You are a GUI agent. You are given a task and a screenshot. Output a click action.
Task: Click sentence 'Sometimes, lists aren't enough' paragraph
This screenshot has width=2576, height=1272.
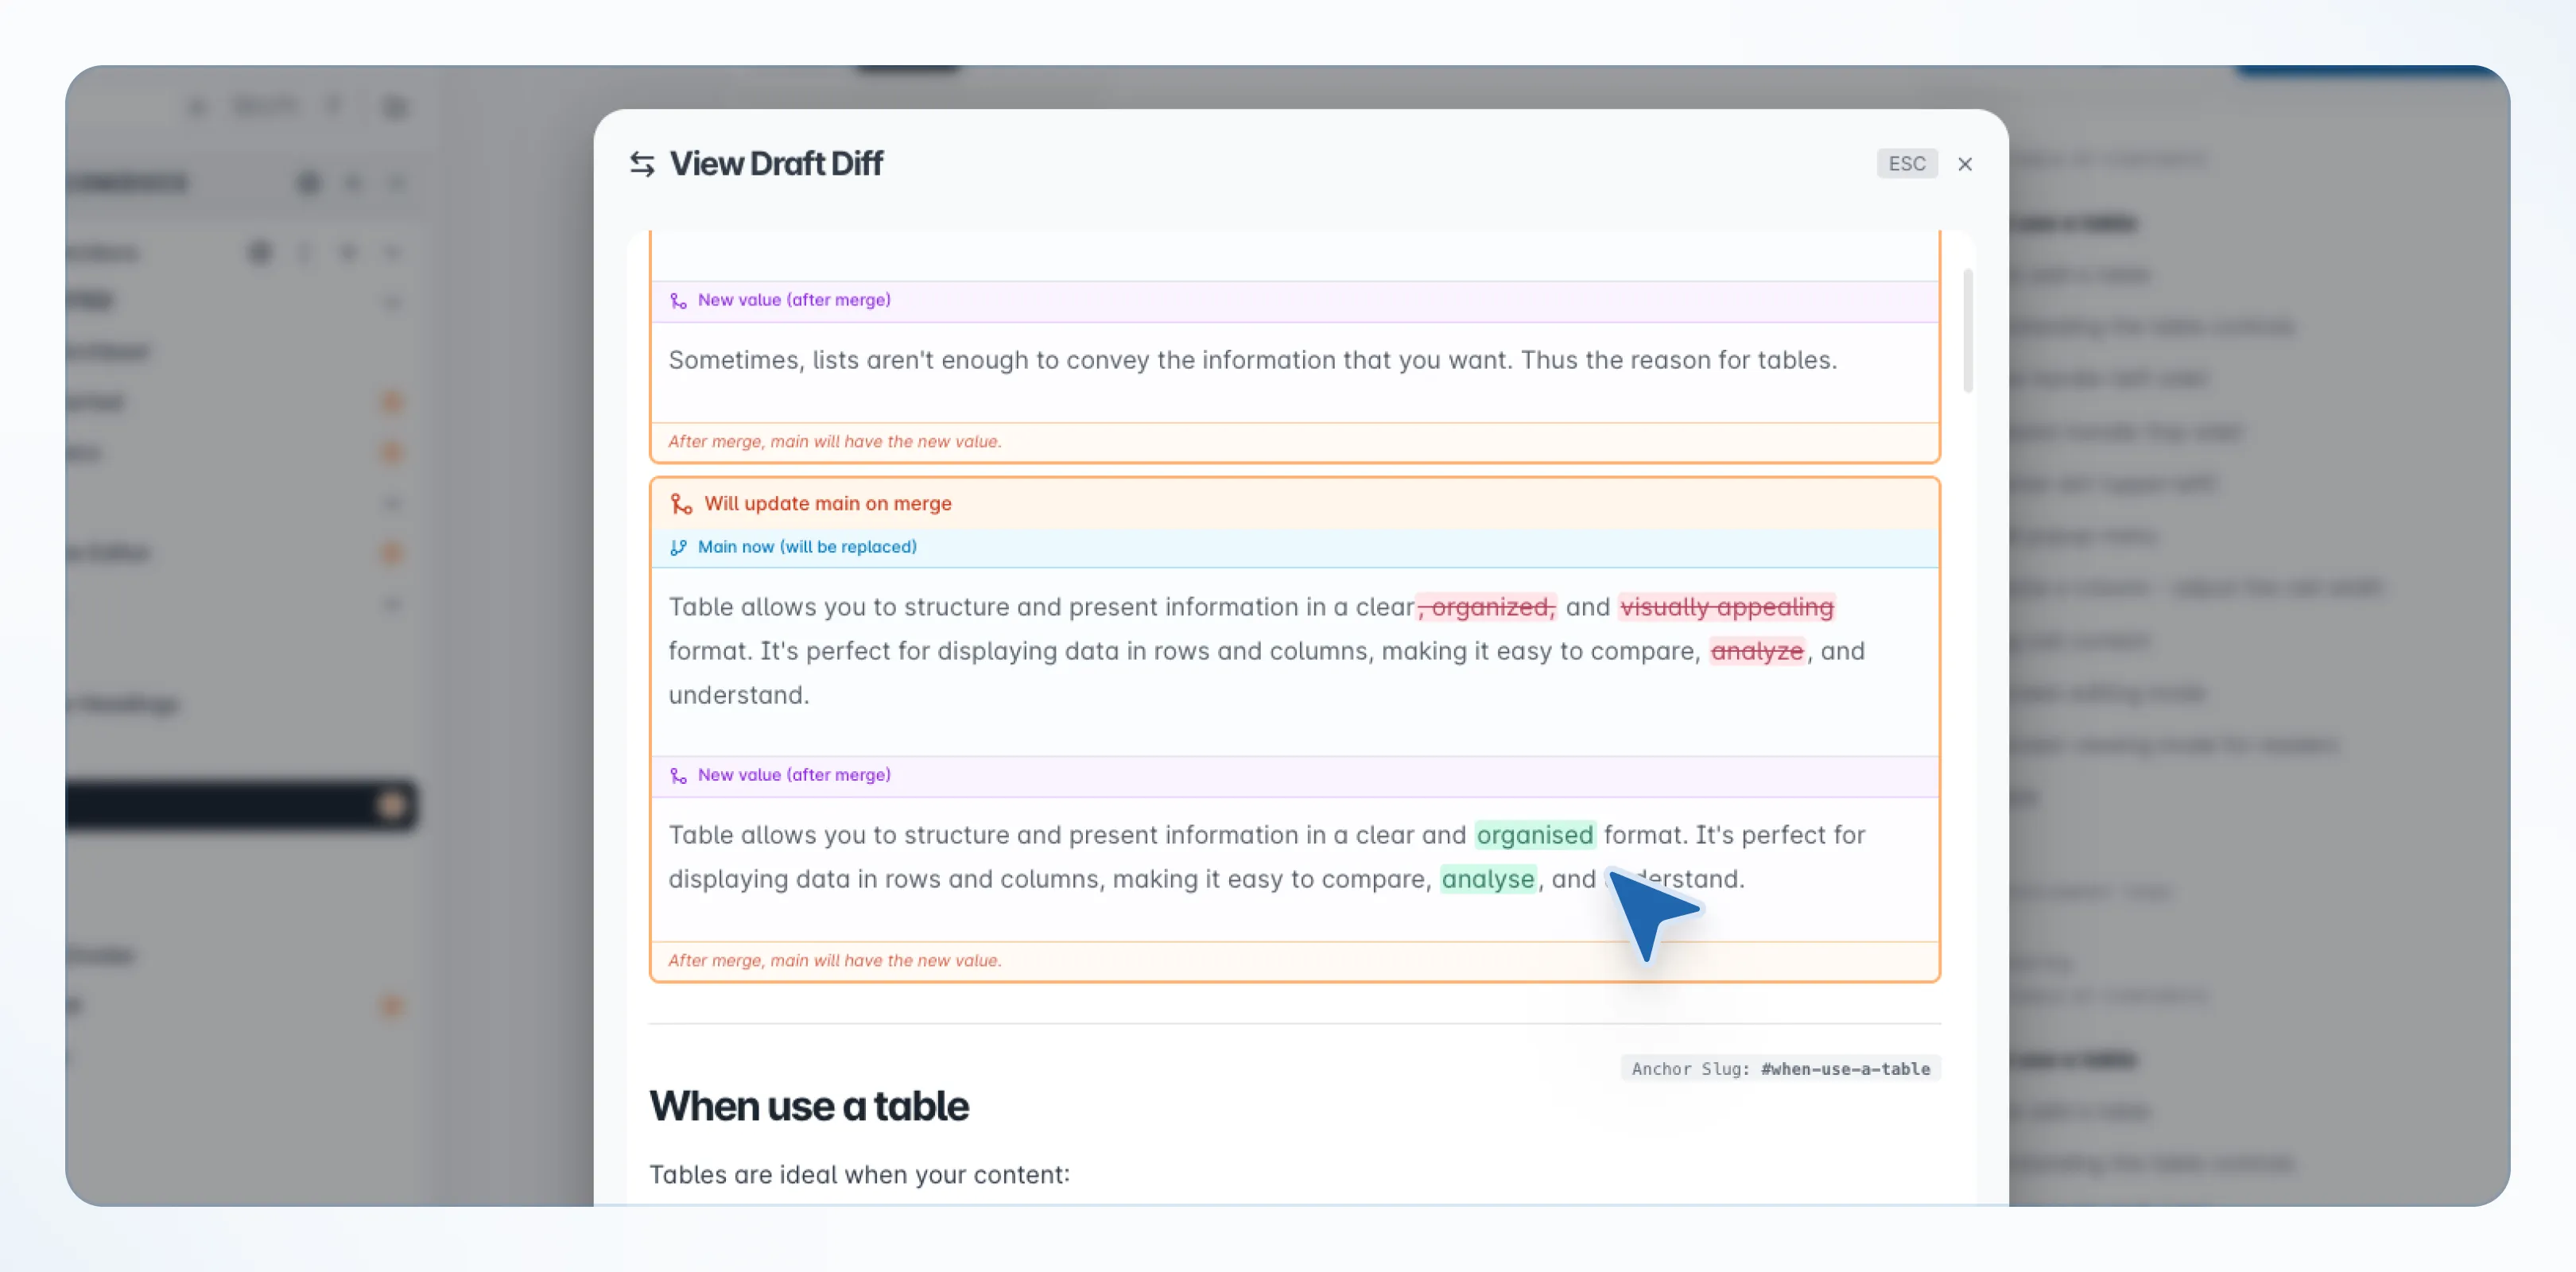(x=1252, y=360)
